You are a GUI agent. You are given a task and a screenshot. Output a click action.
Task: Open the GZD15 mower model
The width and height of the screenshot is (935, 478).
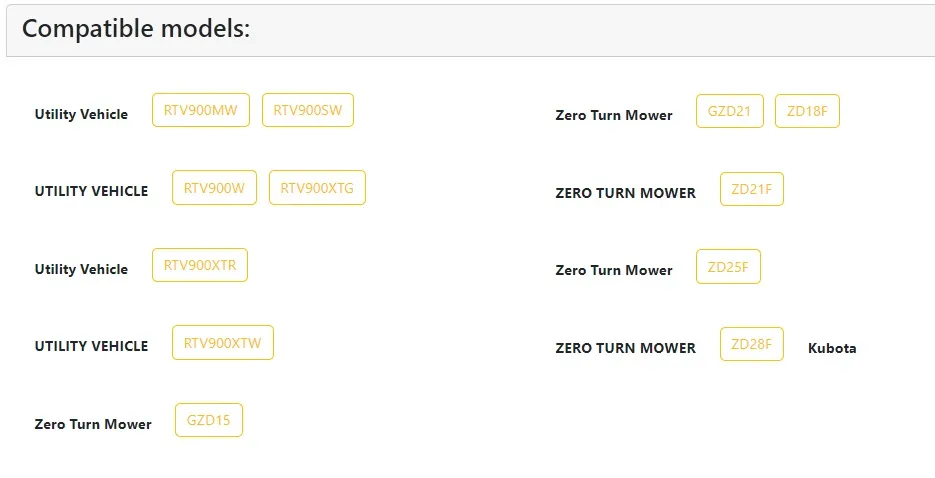click(x=208, y=420)
